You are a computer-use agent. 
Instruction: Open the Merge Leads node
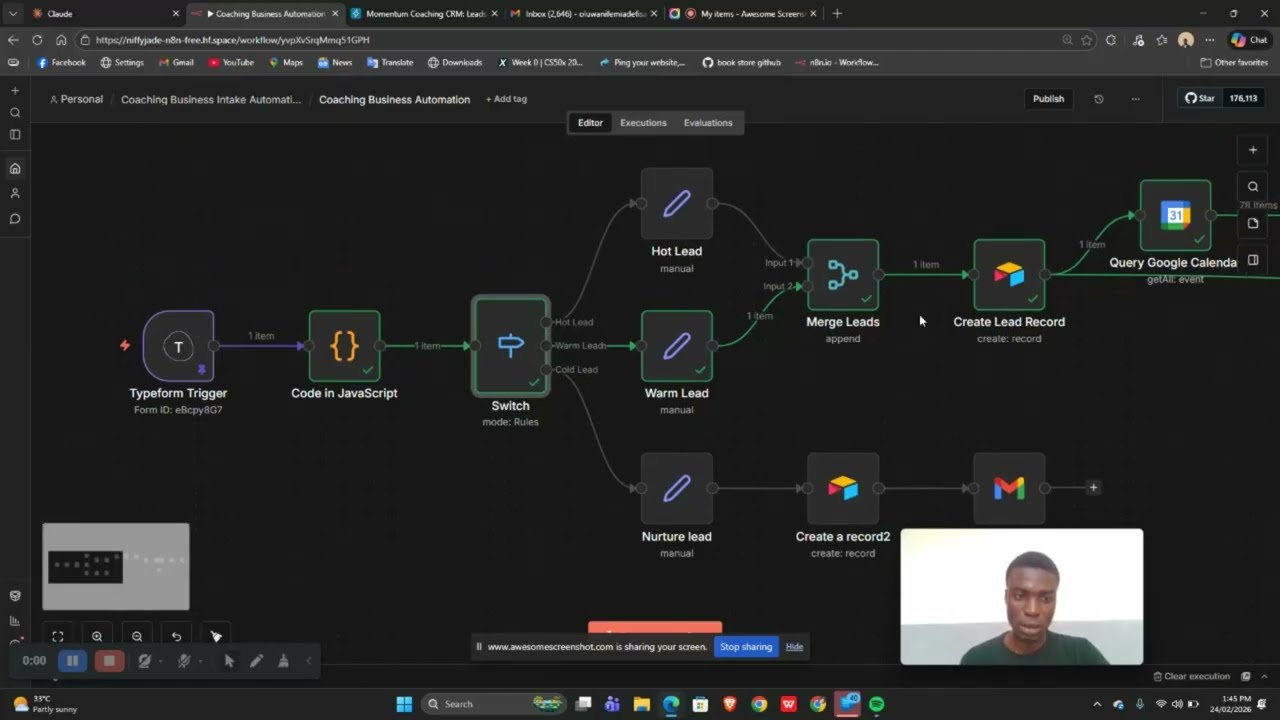click(x=843, y=275)
